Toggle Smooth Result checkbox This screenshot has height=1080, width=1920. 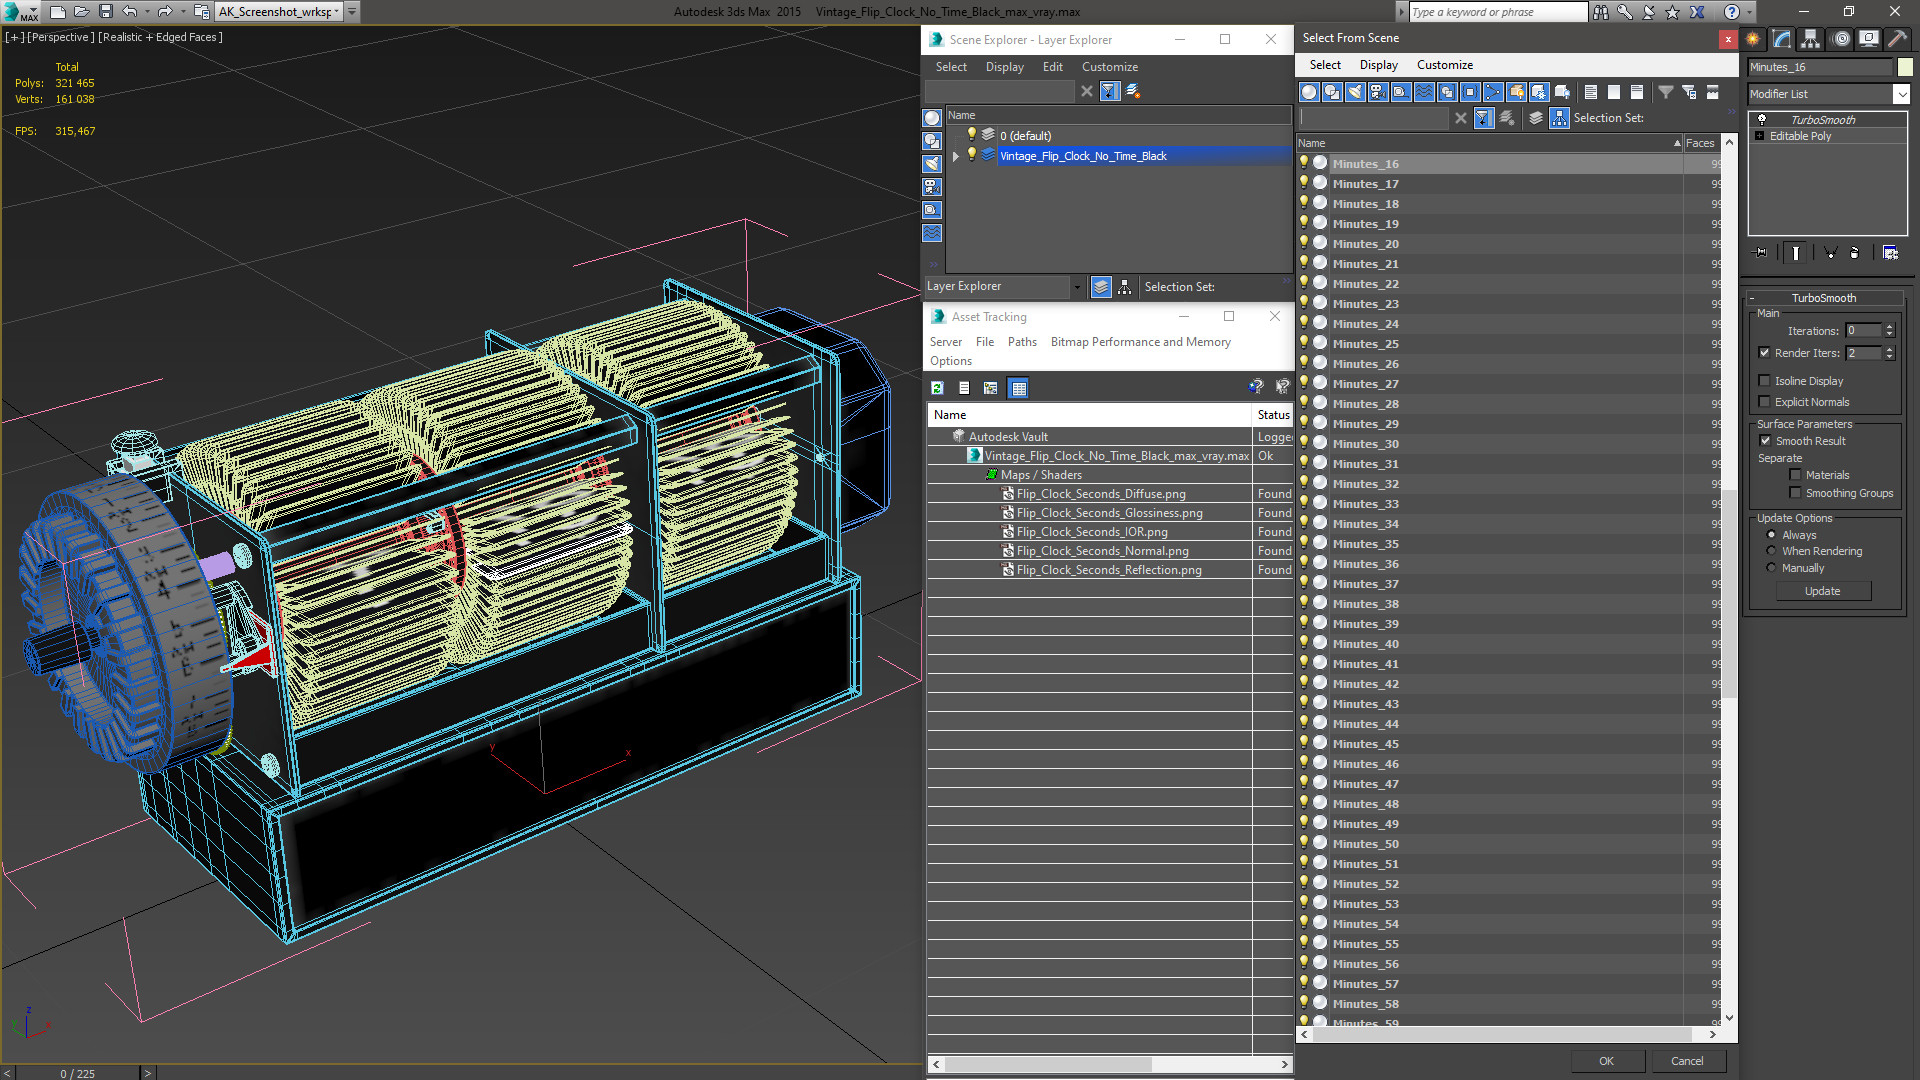pos(1765,440)
